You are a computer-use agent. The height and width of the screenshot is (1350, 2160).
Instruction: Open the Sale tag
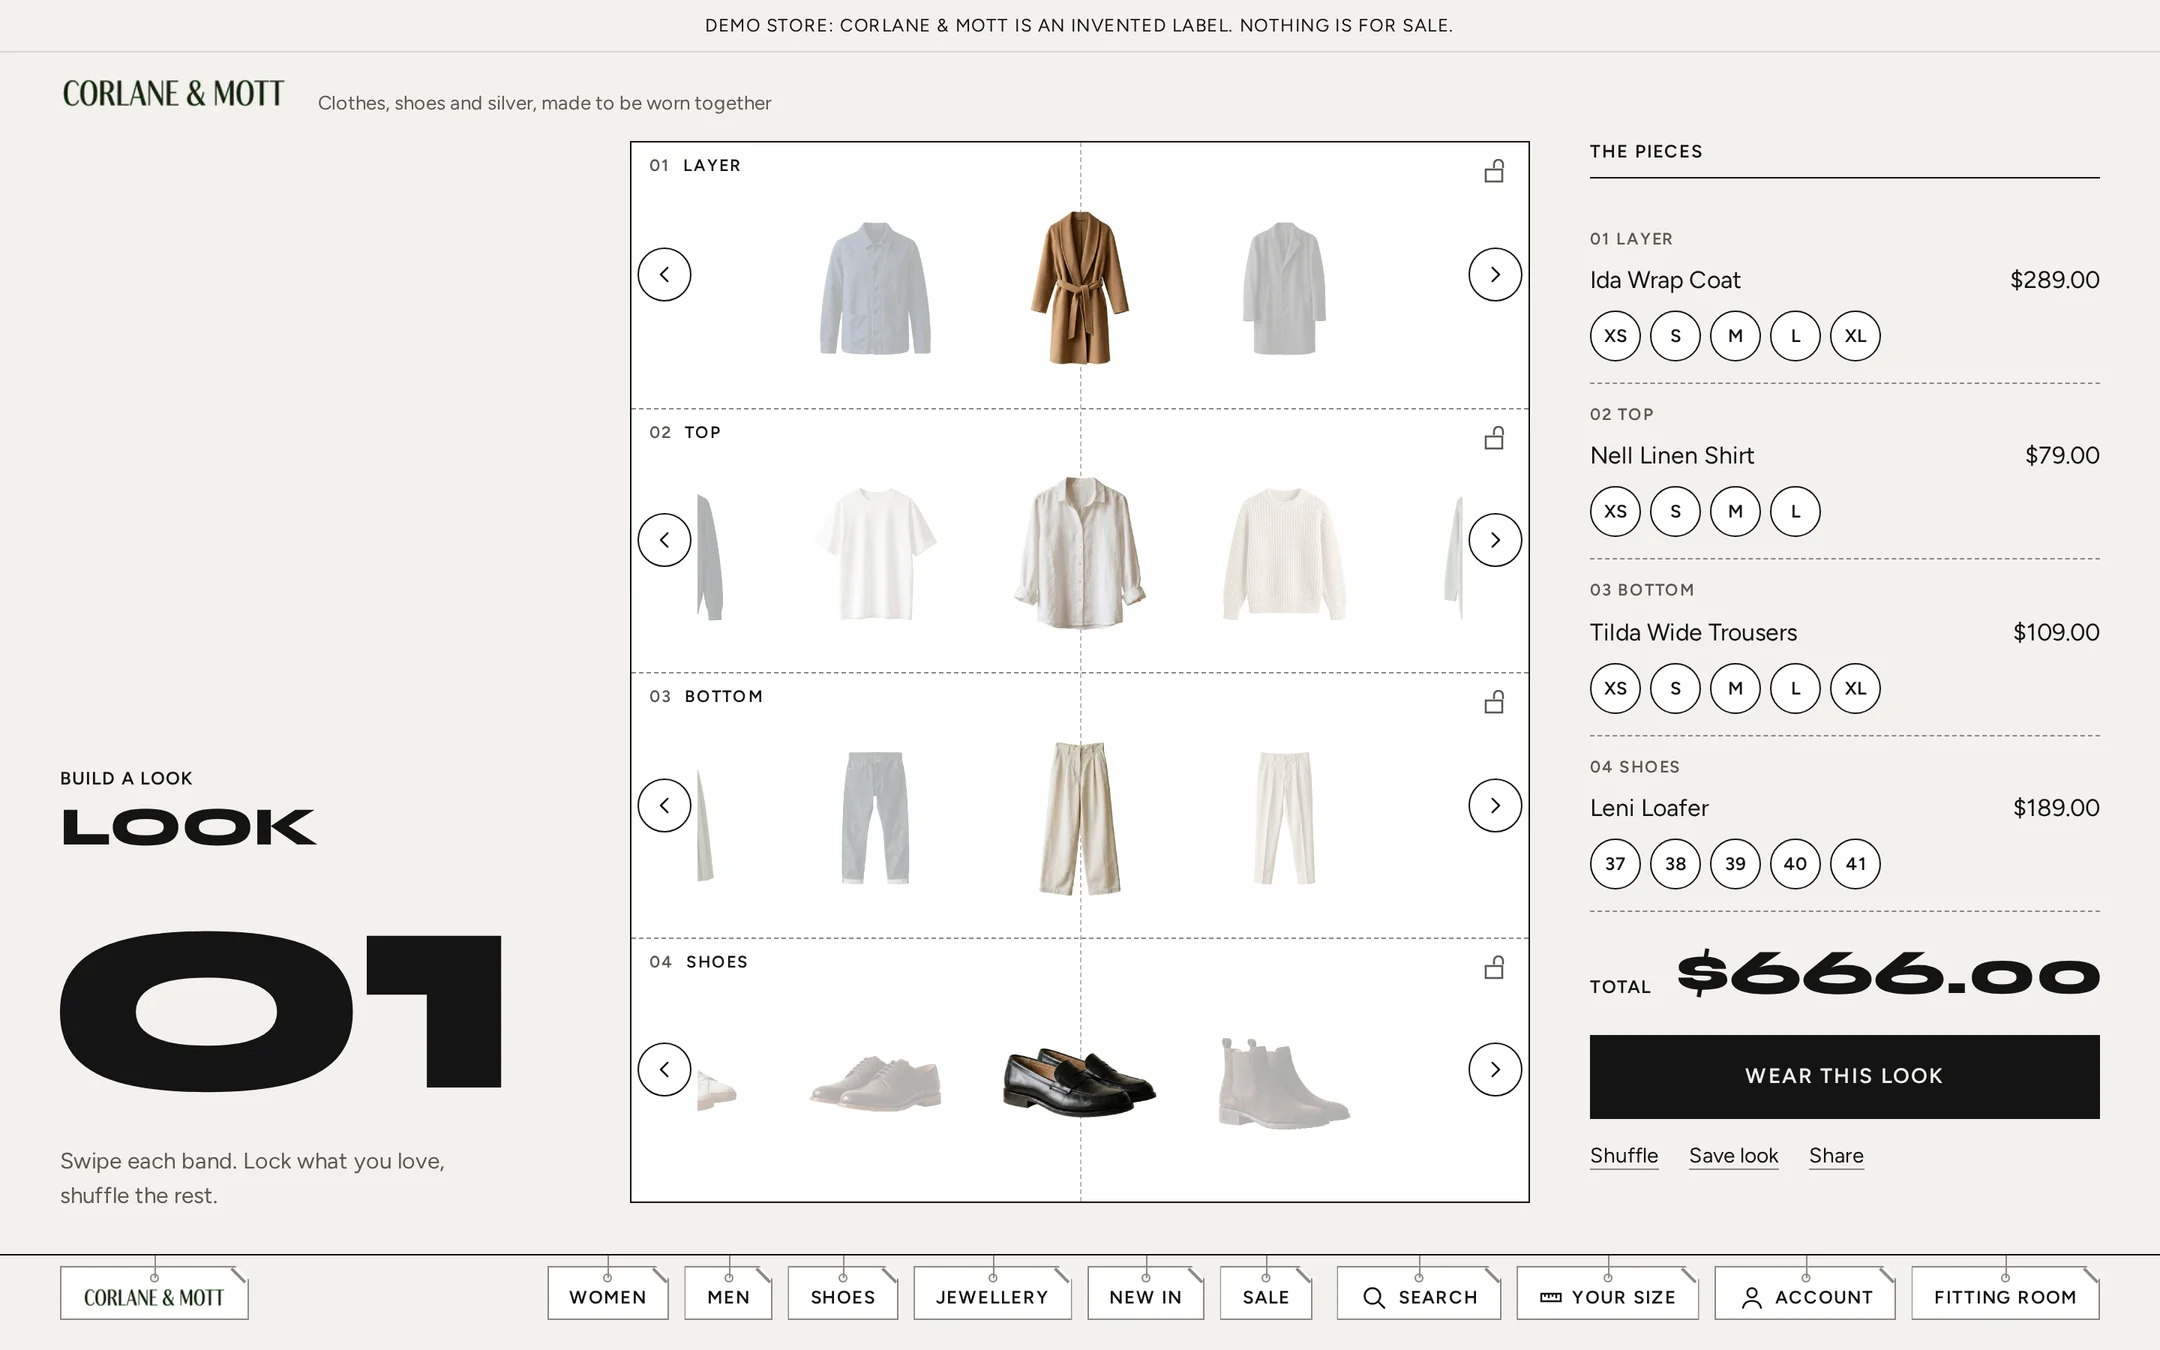click(x=1266, y=1294)
